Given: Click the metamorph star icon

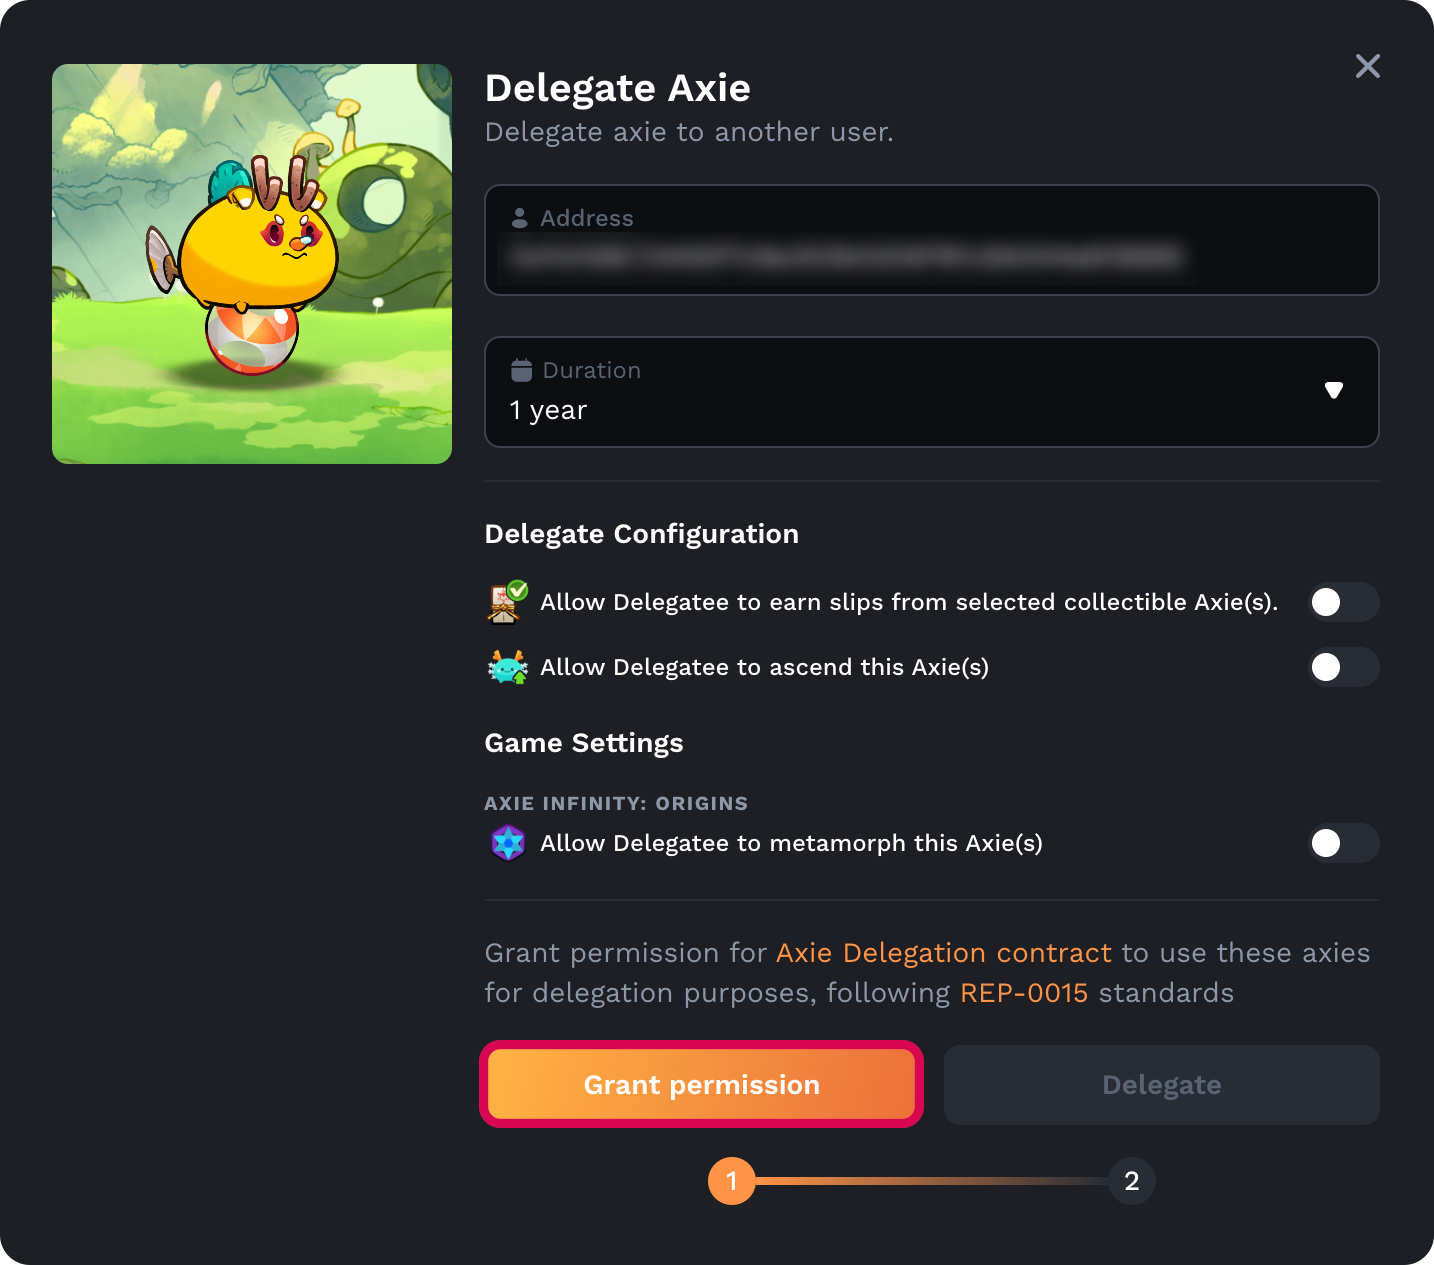Looking at the screenshot, I should point(508,843).
